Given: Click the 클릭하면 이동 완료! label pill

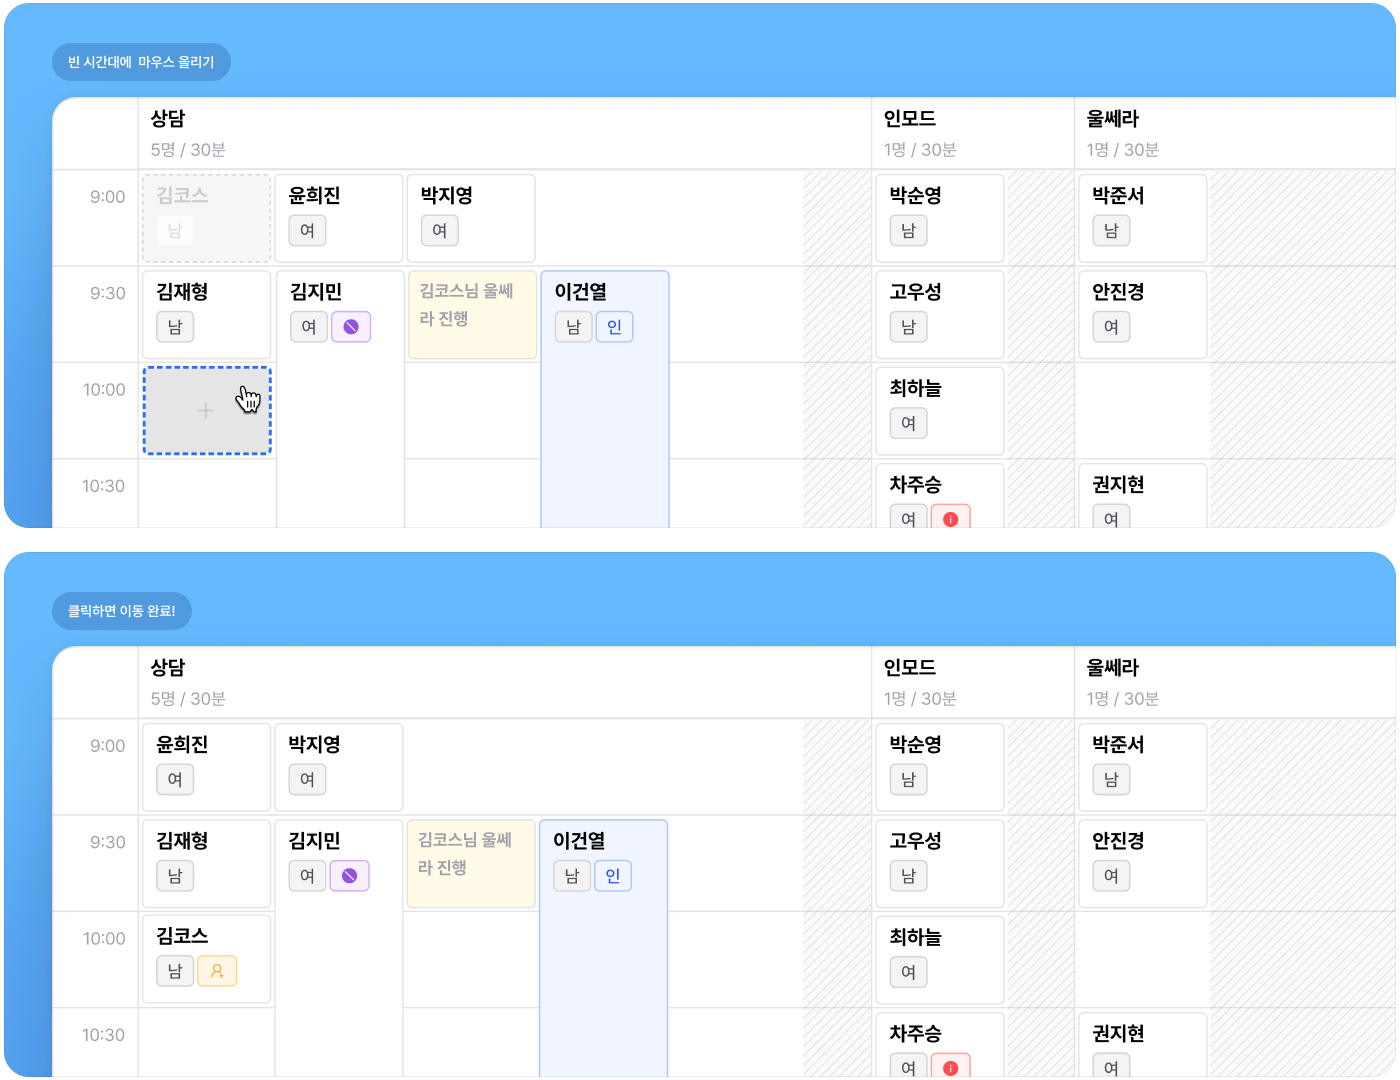Looking at the screenshot, I should 121,611.
